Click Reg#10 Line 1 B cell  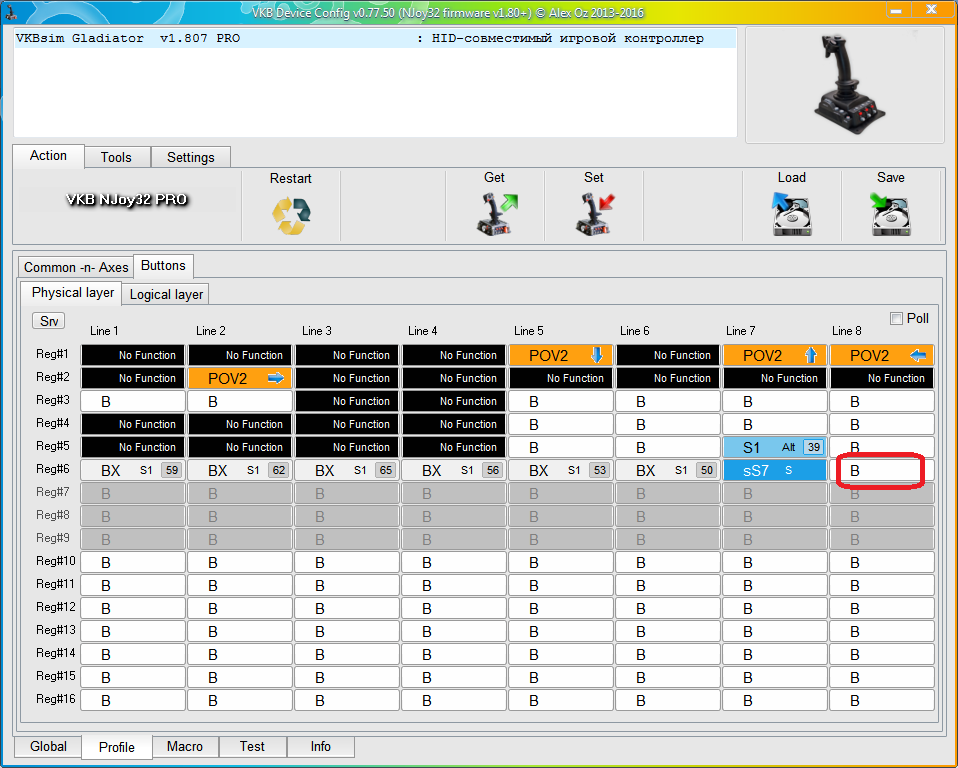[x=133, y=562]
